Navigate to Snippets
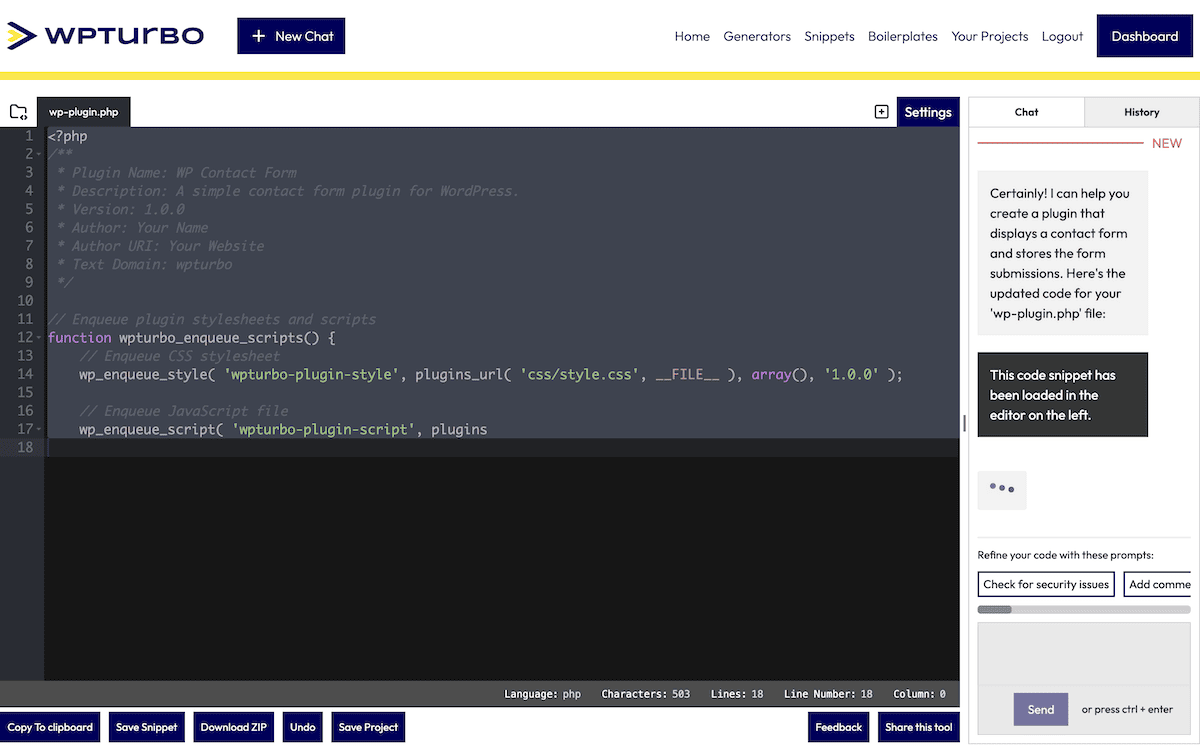 pos(829,36)
